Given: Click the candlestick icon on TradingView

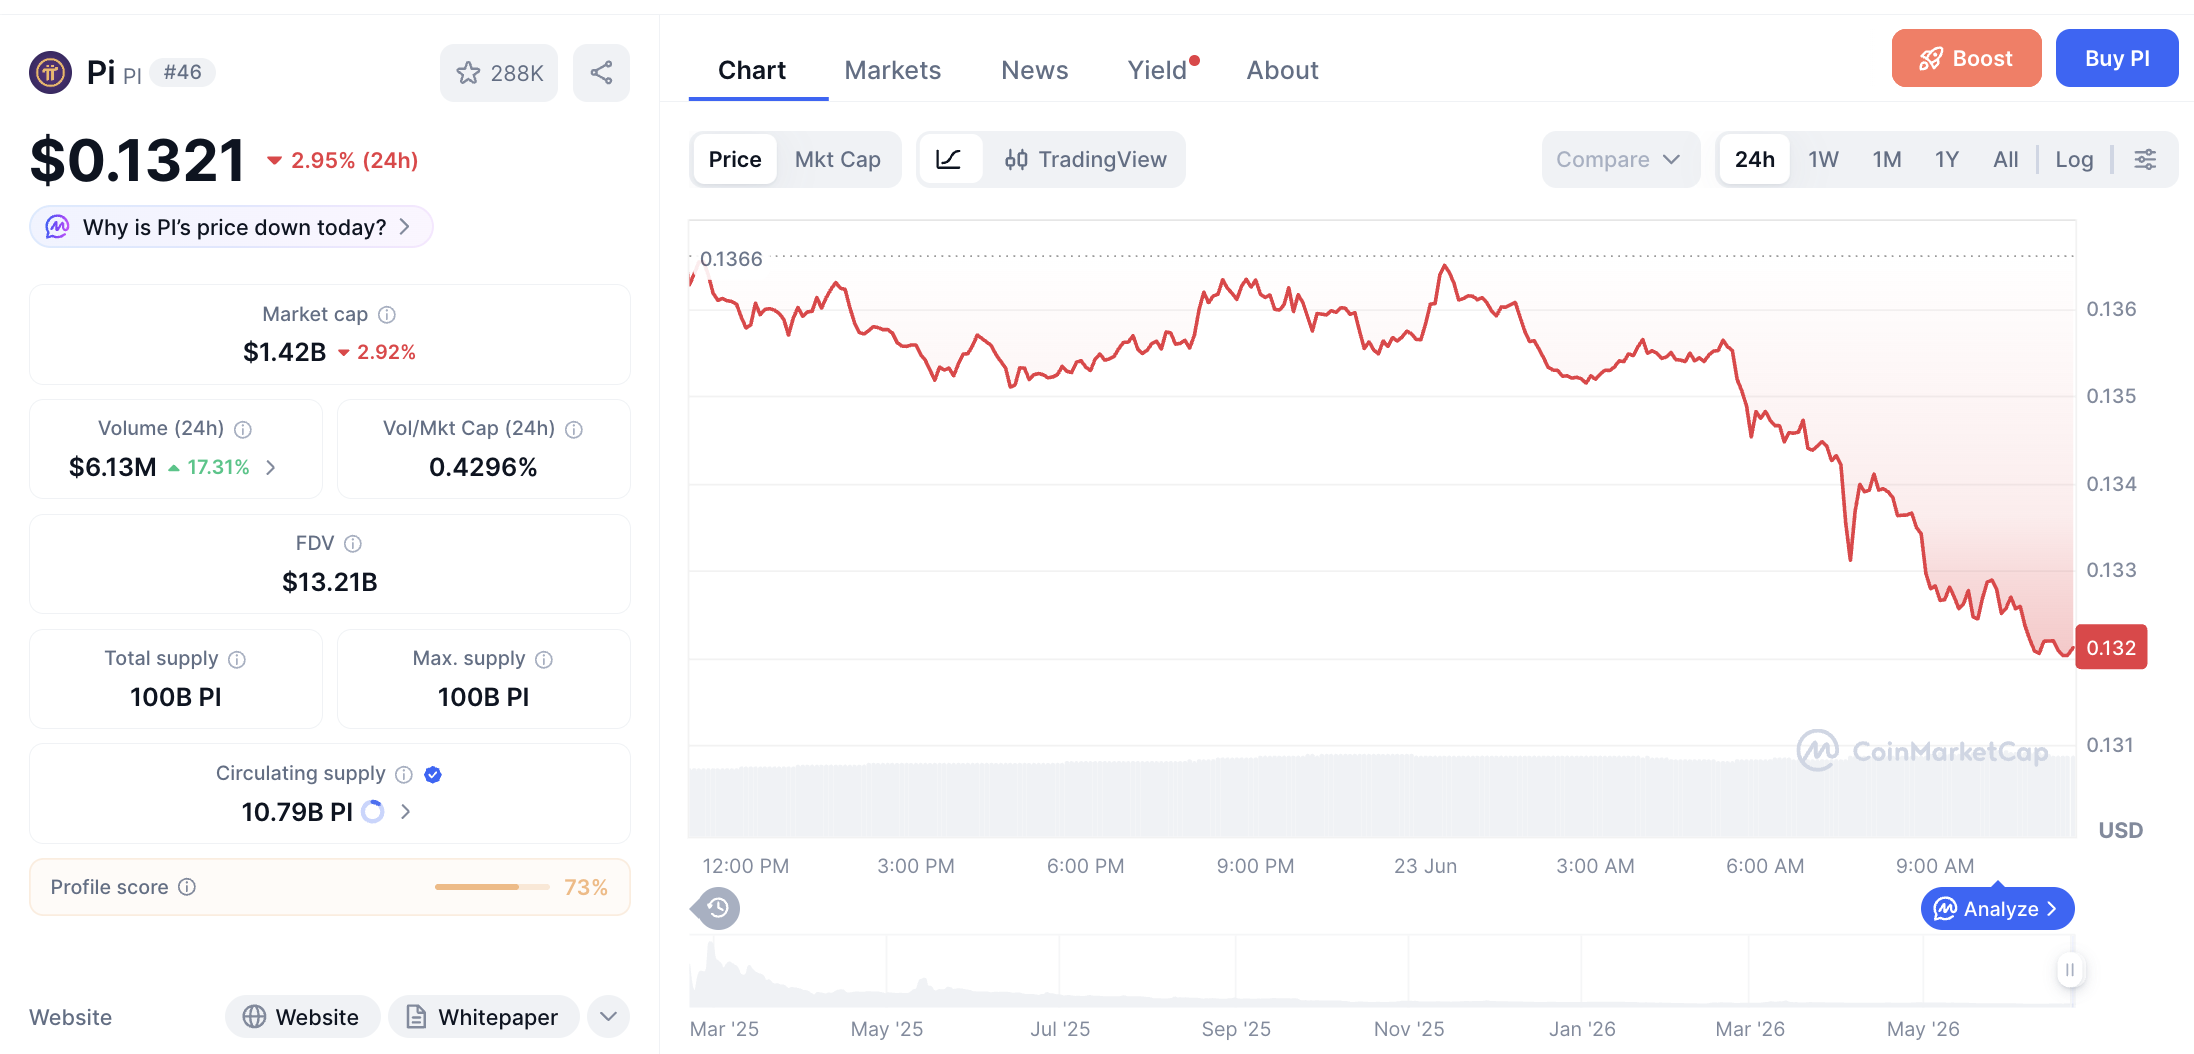Looking at the screenshot, I should tap(1016, 159).
